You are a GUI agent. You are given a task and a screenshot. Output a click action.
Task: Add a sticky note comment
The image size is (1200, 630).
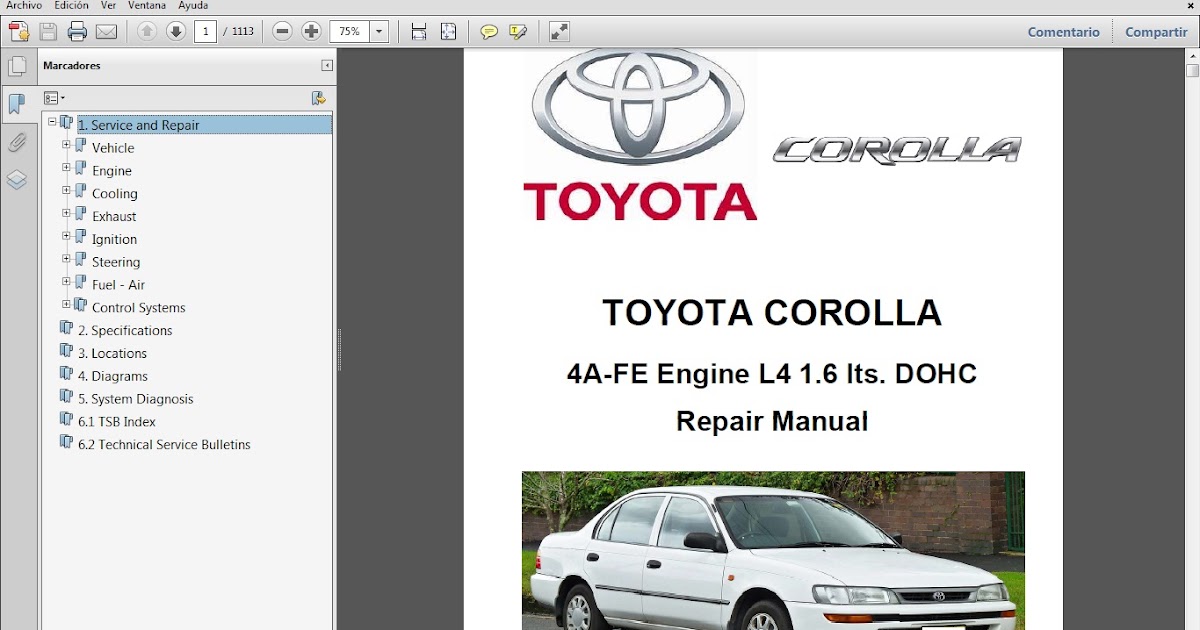(x=489, y=32)
